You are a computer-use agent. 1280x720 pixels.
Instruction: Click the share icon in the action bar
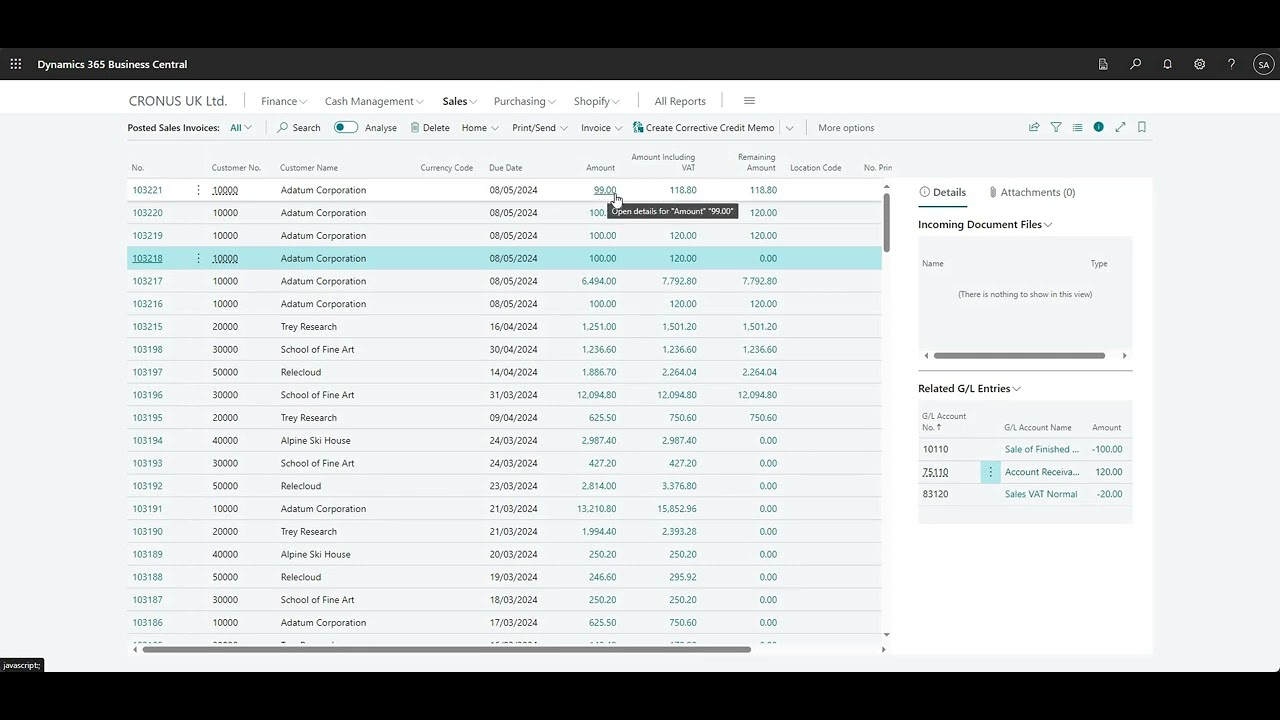click(x=1034, y=127)
